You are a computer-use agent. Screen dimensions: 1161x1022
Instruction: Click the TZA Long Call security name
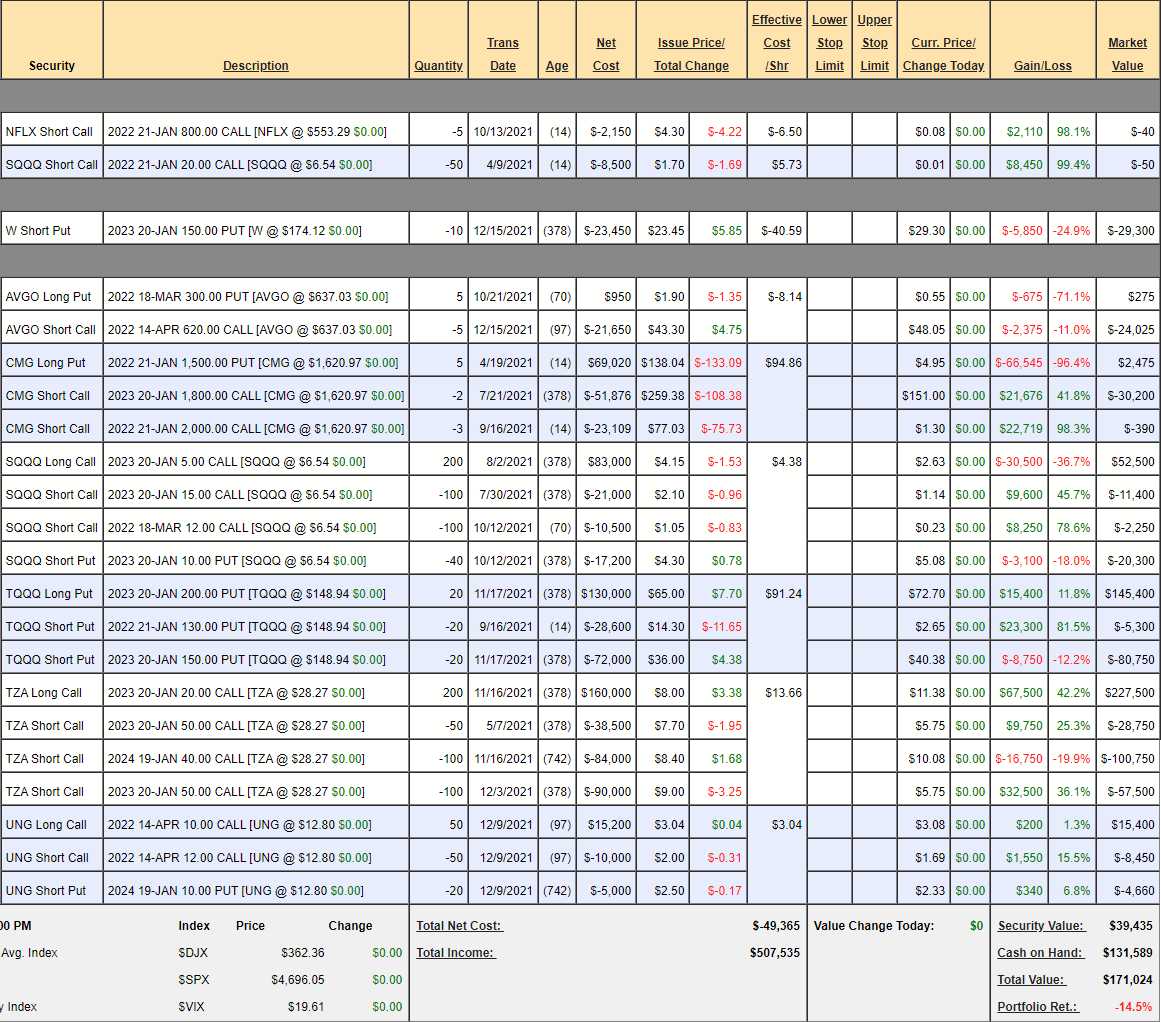44,693
